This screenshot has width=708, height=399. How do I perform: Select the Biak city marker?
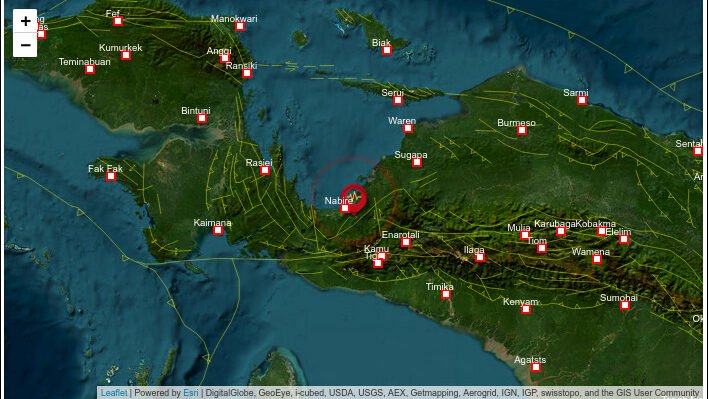(x=387, y=50)
